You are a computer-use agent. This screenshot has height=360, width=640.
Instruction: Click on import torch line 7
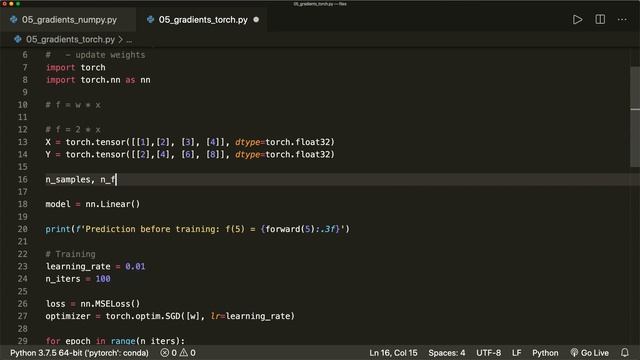76,67
